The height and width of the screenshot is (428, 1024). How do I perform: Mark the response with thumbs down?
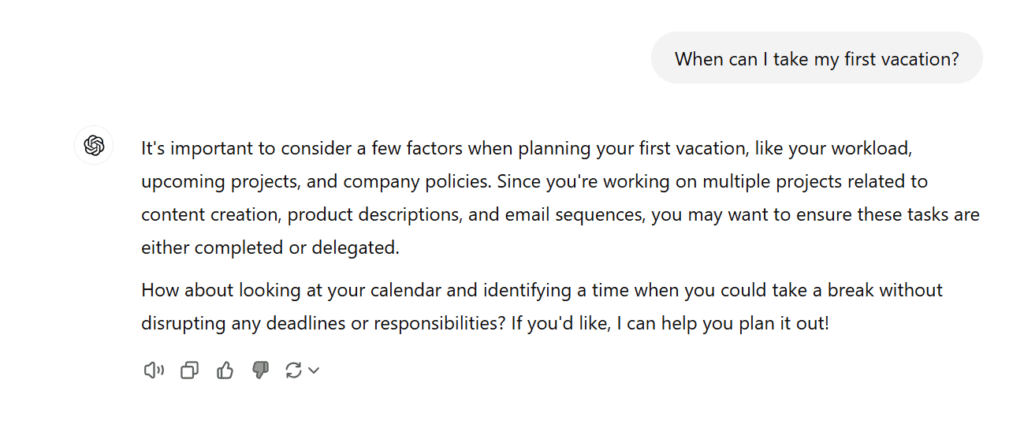click(260, 371)
